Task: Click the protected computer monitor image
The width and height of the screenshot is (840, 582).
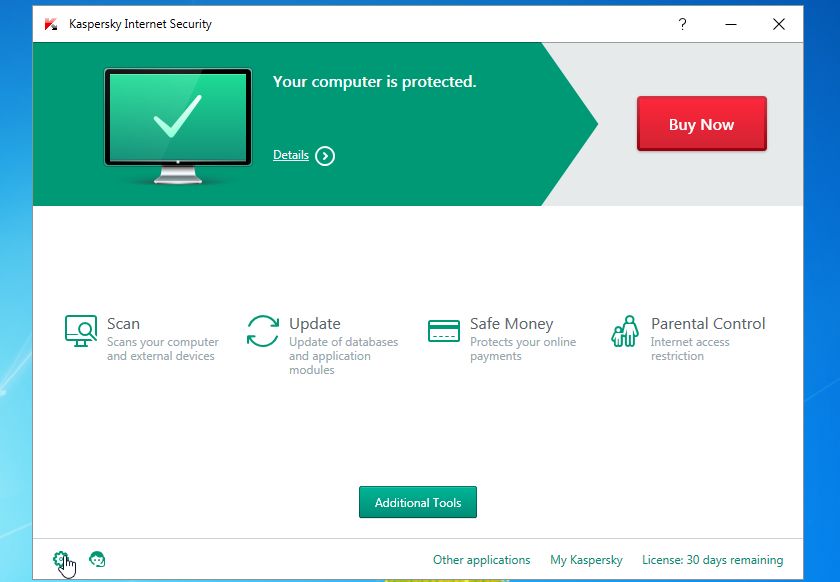Action: [178, 126]
